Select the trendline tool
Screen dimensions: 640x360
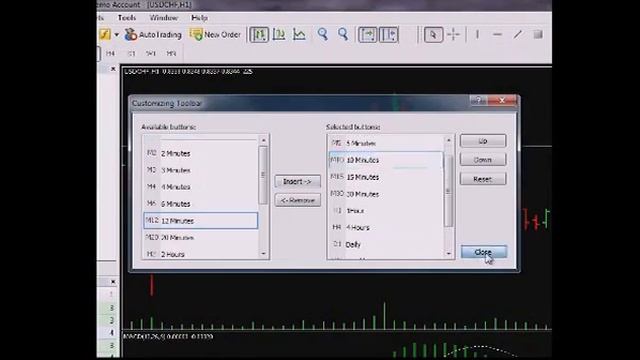518,35
